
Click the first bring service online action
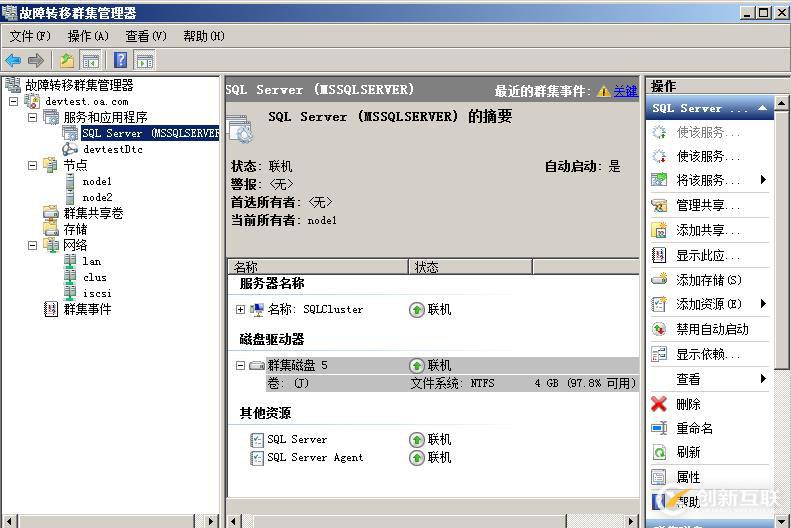tap(708, 132)
